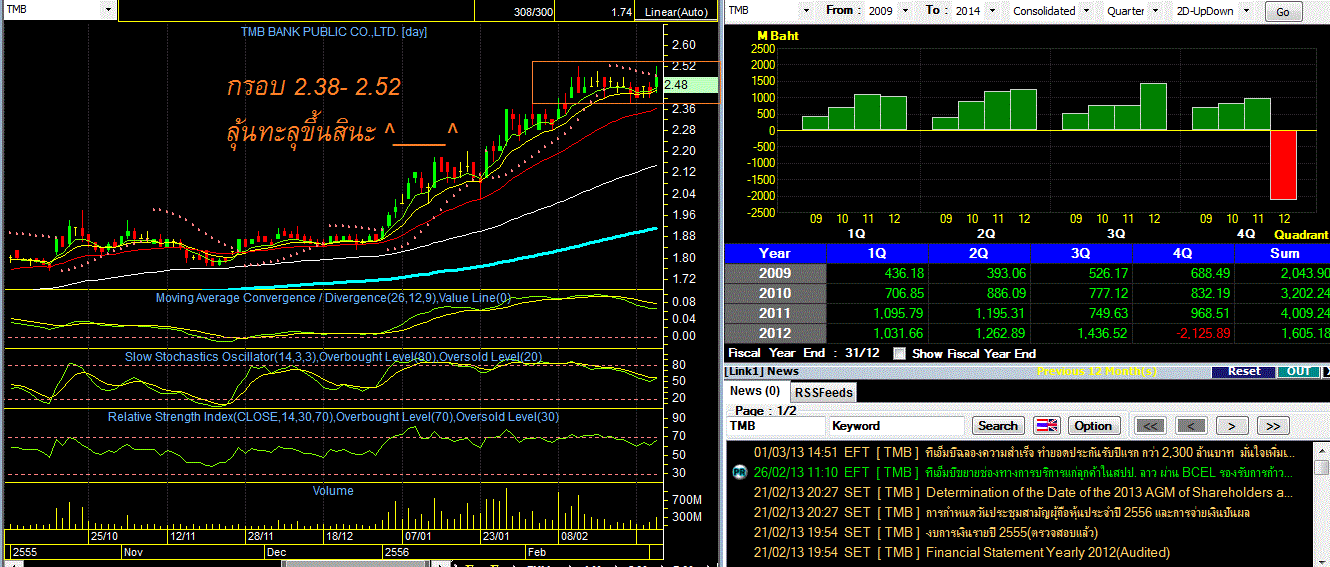Click the Go button
This screenshot has width=1330, height=567.
[1283, 12]
